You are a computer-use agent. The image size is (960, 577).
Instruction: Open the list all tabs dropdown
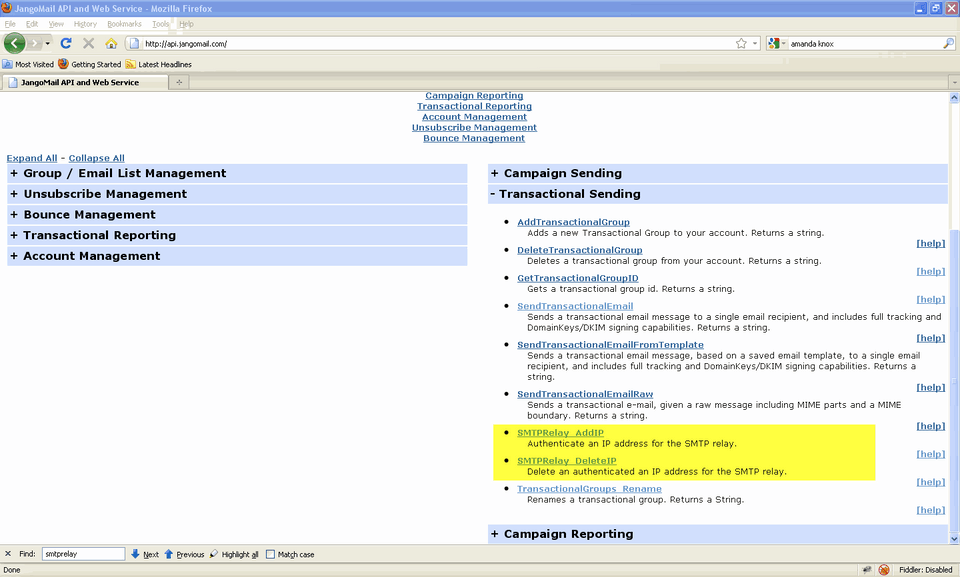tap(954, 82)
